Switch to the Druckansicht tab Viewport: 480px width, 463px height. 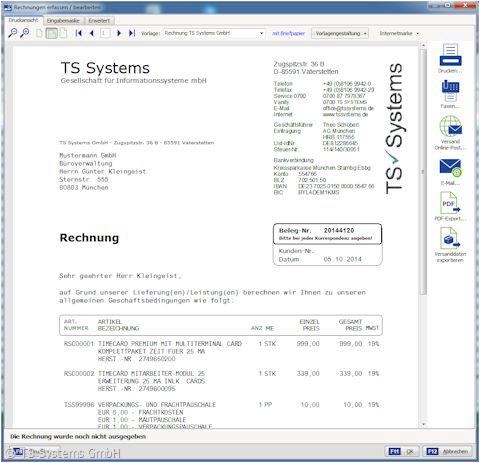[23, 20]
